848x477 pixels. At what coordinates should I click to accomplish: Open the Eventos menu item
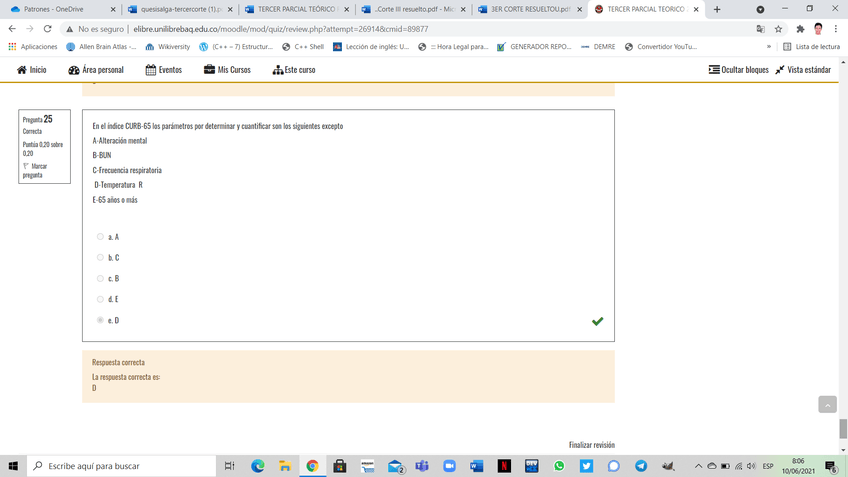coord(163,70)
